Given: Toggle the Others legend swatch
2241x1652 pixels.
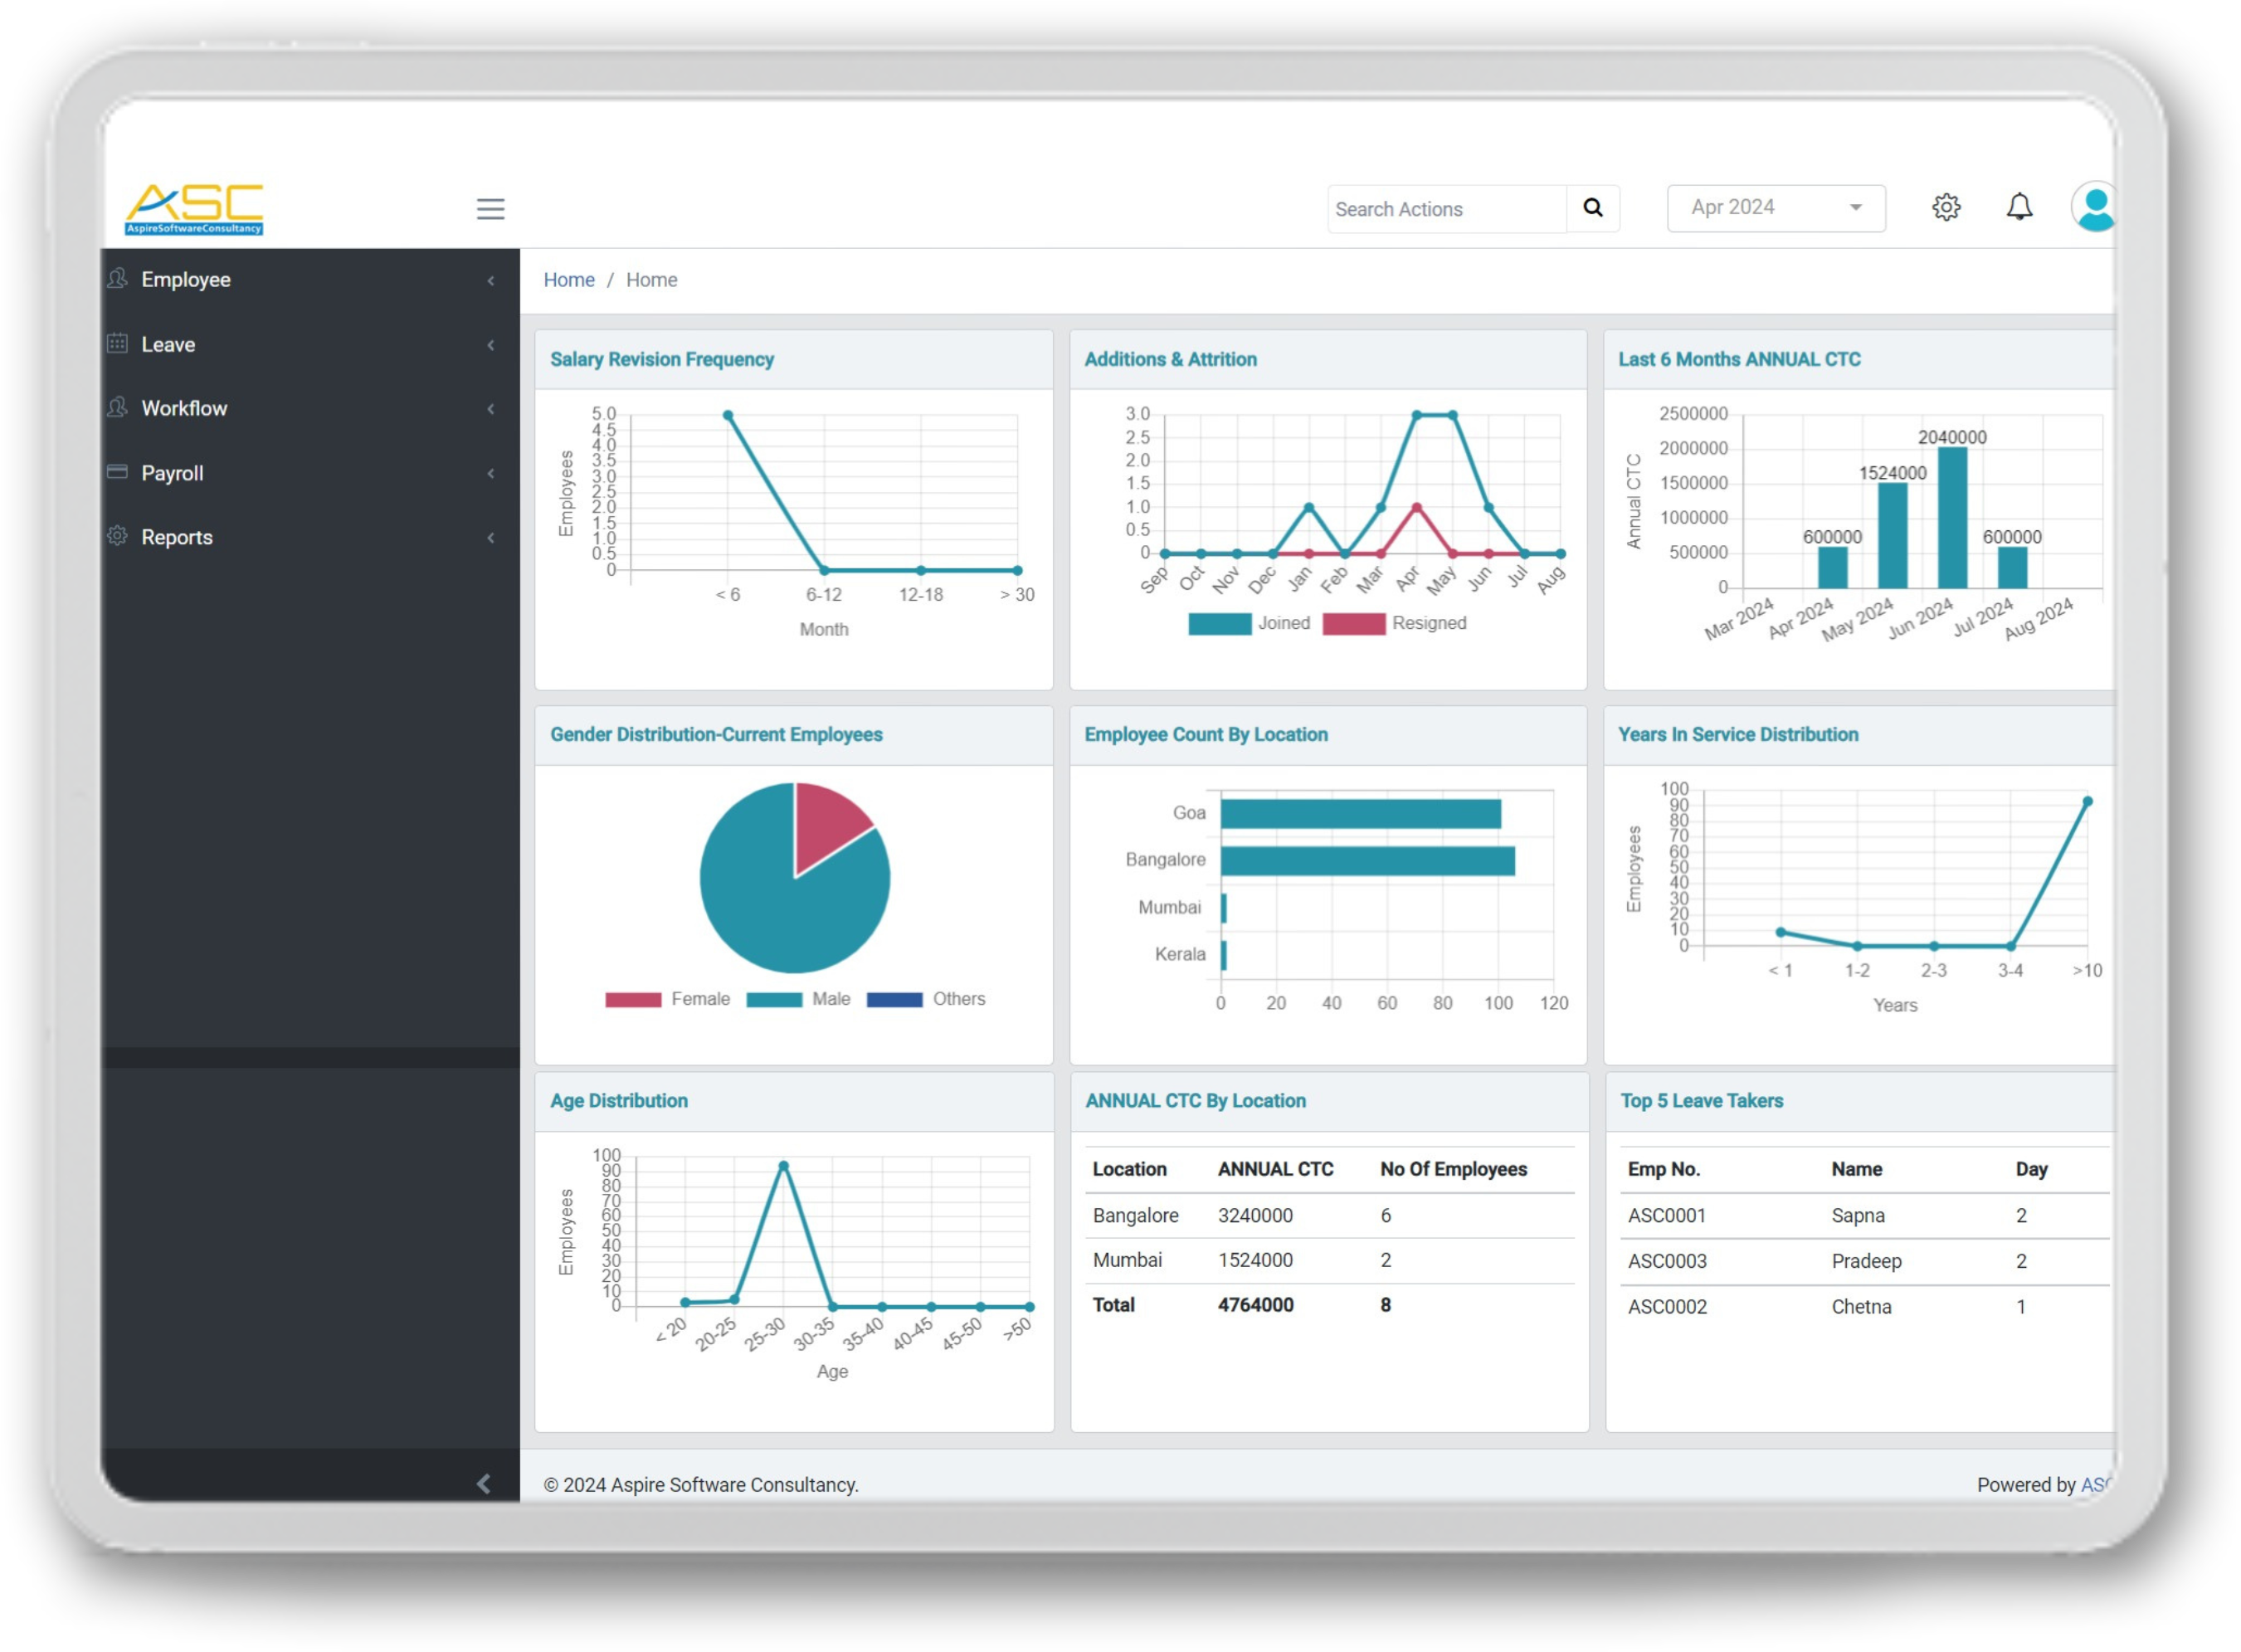Looking at the screenshot, I should pyautogui.click(x=894, y=1000).
